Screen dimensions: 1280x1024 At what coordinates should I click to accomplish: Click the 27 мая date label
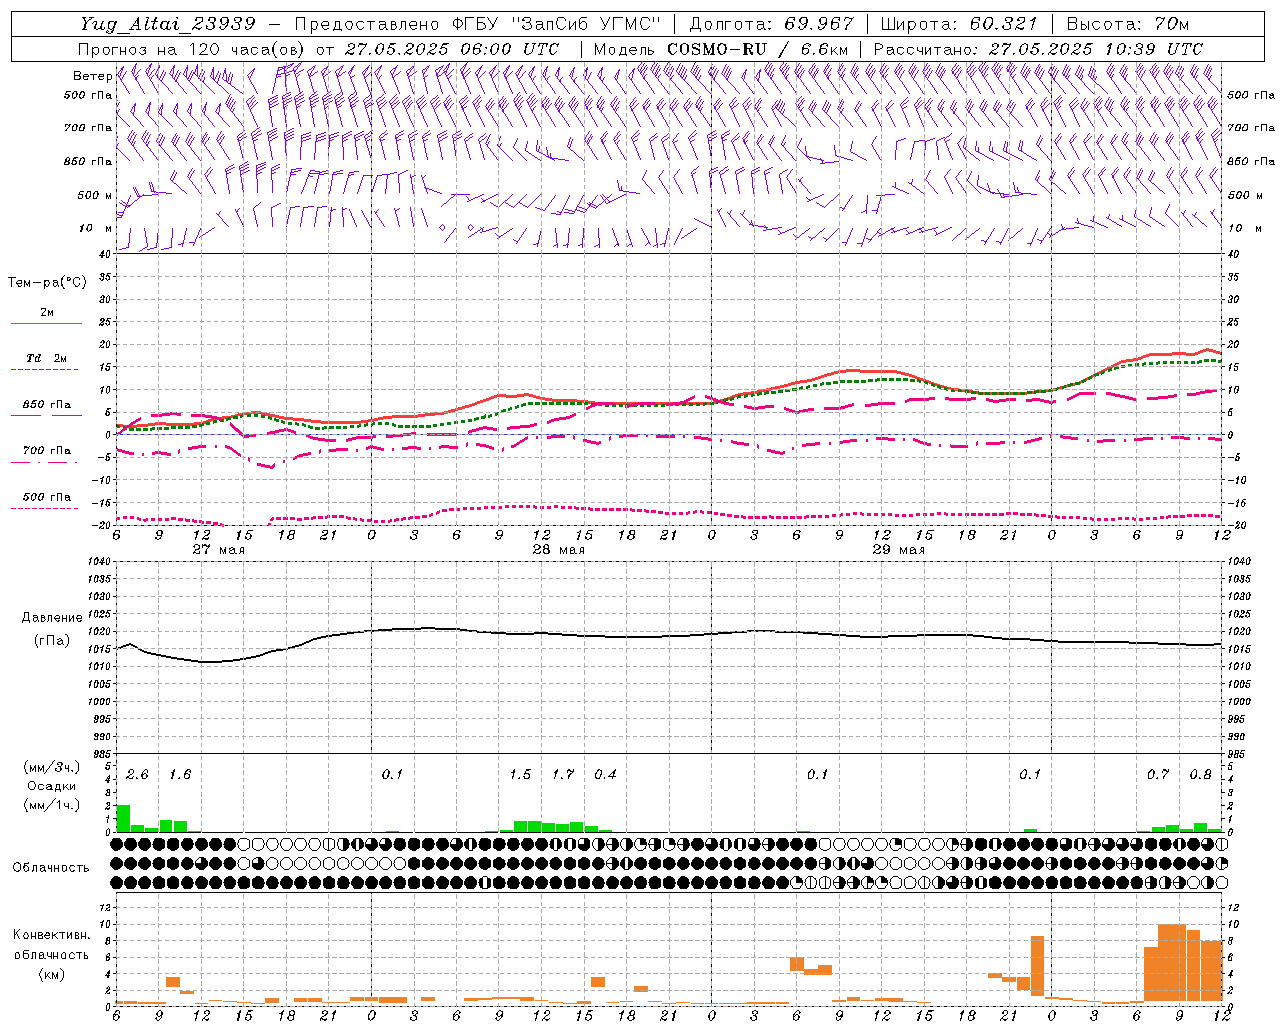[218, 550]
